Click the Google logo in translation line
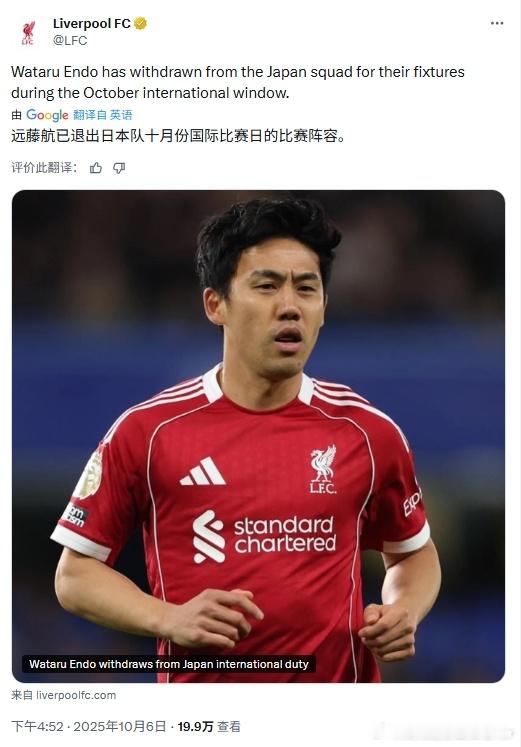The image size is (521, 747). (47, 115)
